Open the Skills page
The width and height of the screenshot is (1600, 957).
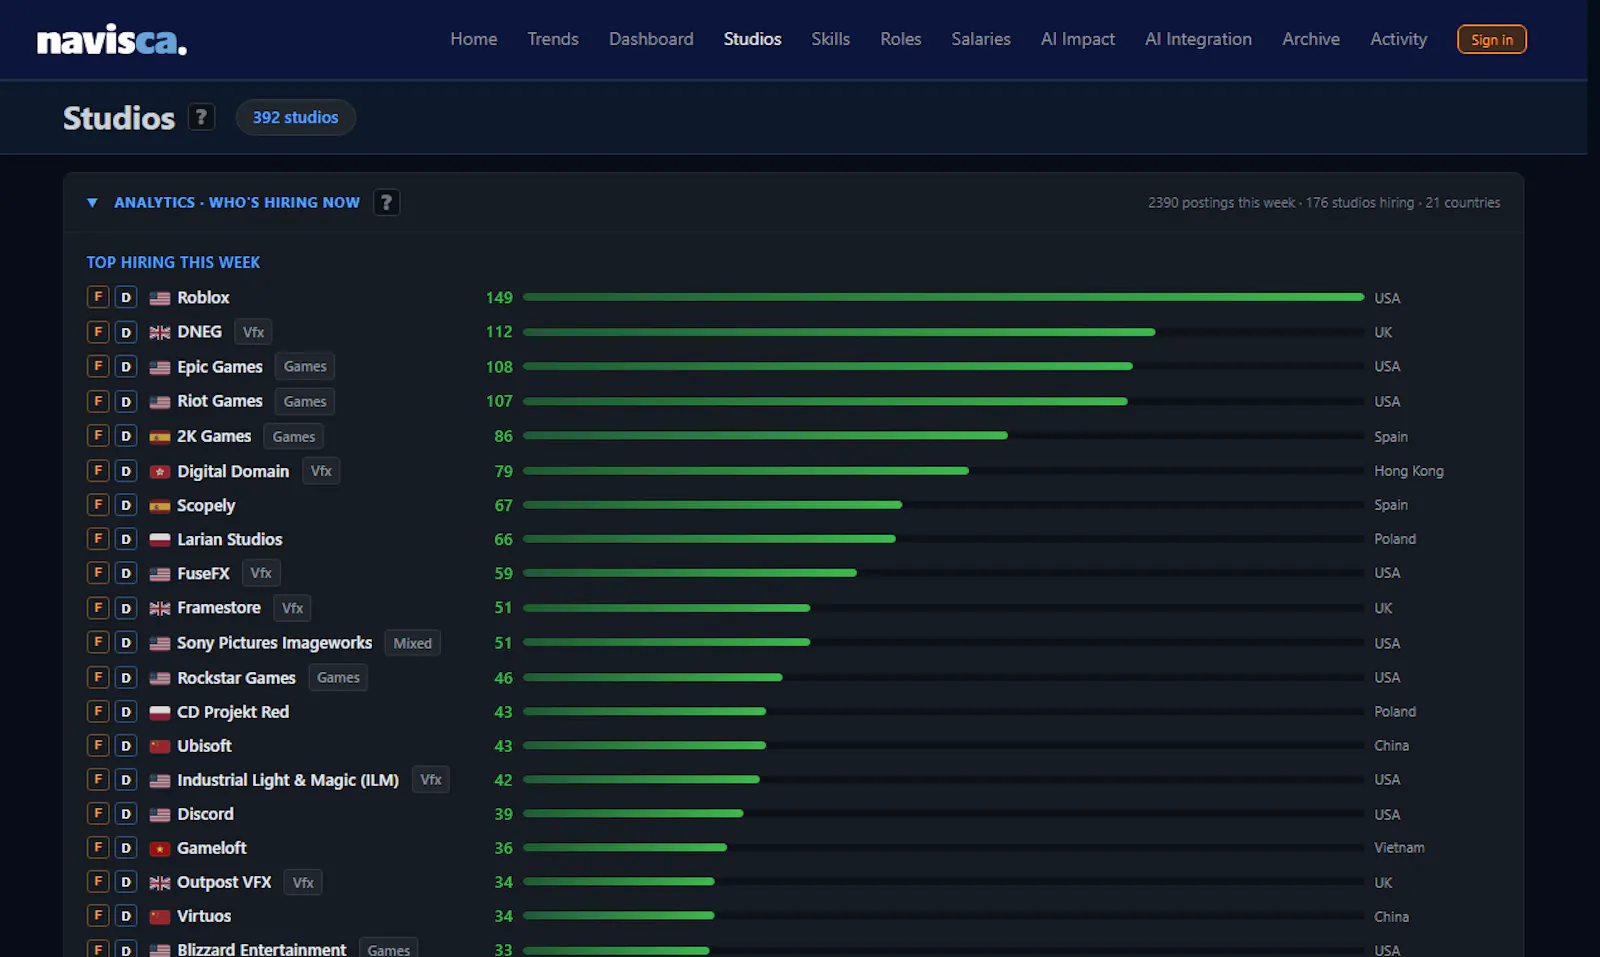click(830, 39)
